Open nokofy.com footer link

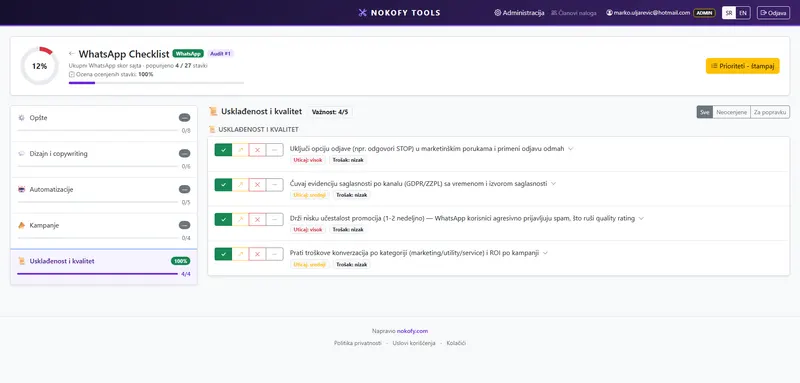[412, 331]
